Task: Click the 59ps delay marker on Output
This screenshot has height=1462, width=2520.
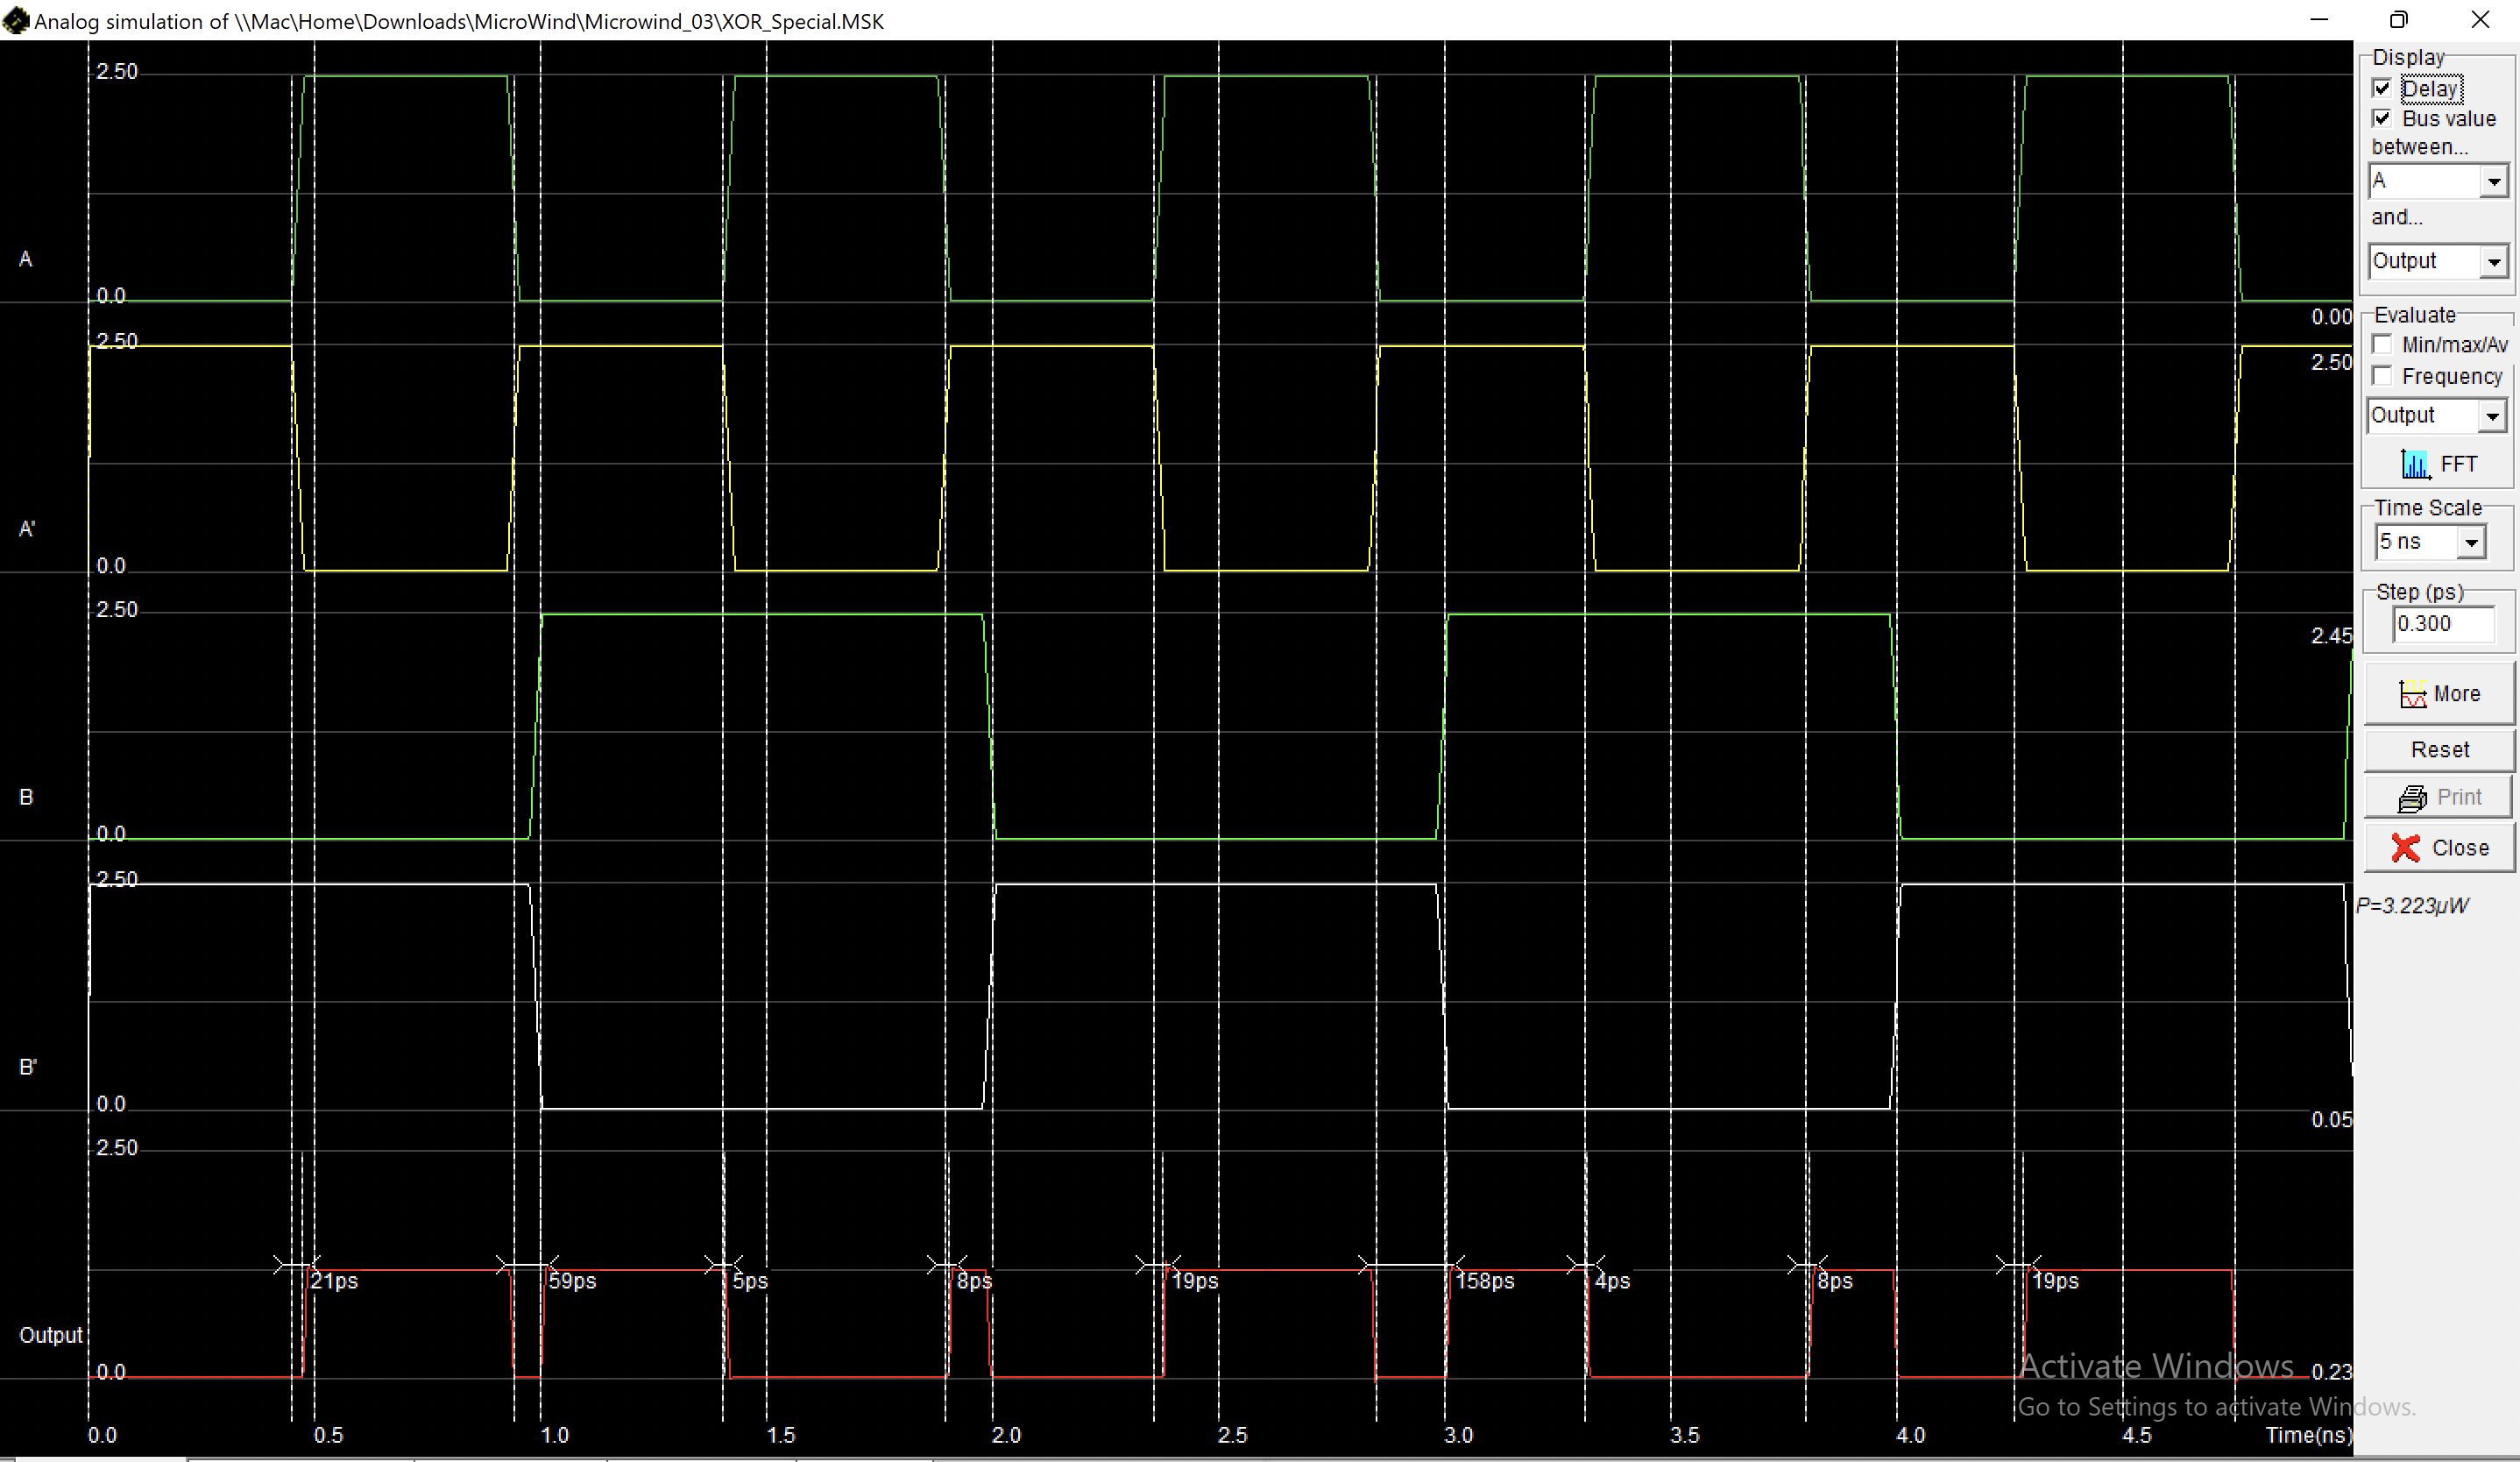Action: [x=571, y=1281]
